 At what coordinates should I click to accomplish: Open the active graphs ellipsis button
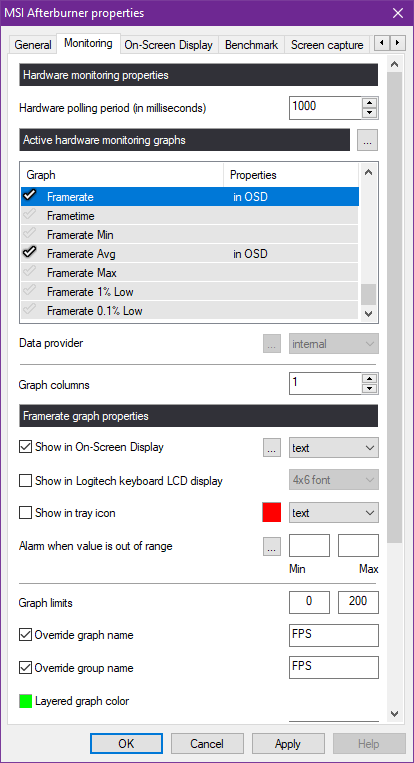pos(367,140)
